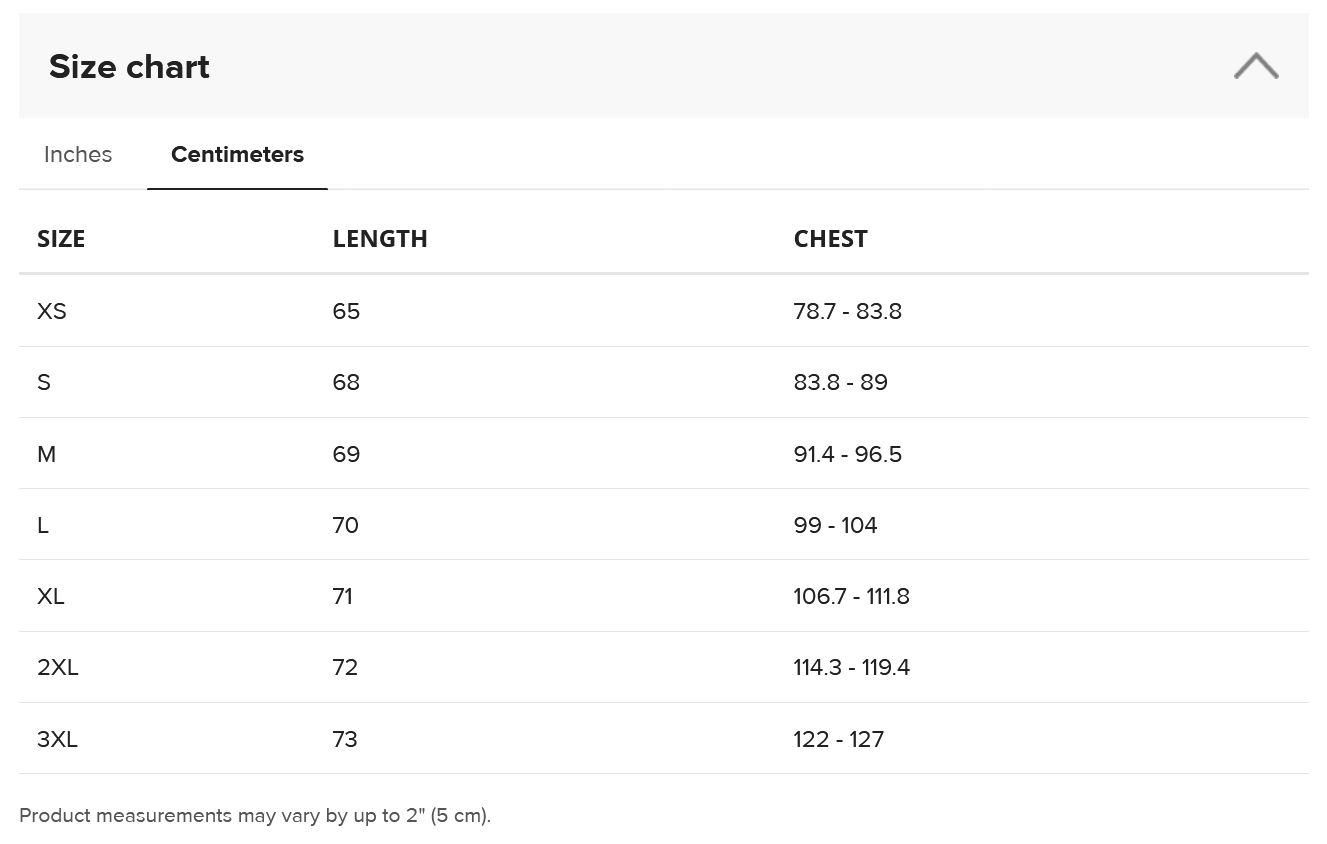Select the XL size row label

pos(51,596)
